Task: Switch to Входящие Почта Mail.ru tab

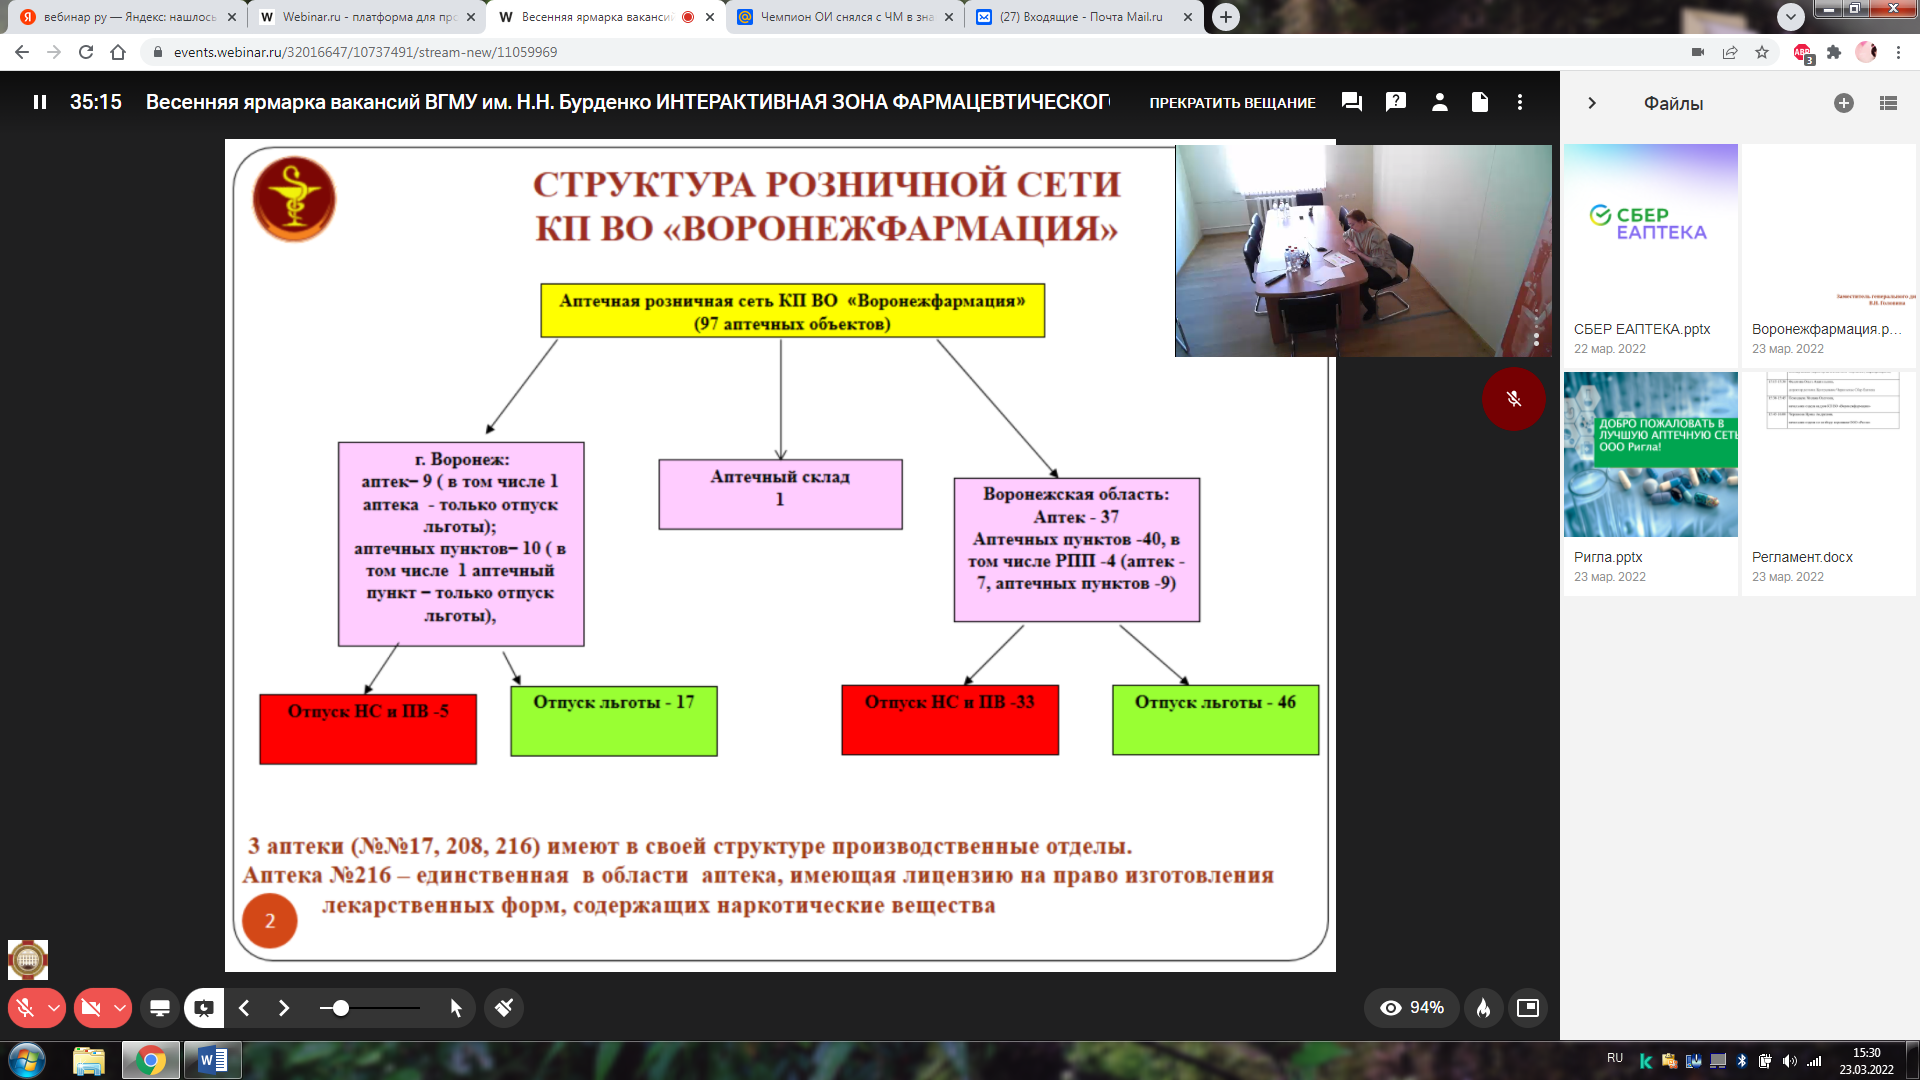Action: (x=1084, y=17)
